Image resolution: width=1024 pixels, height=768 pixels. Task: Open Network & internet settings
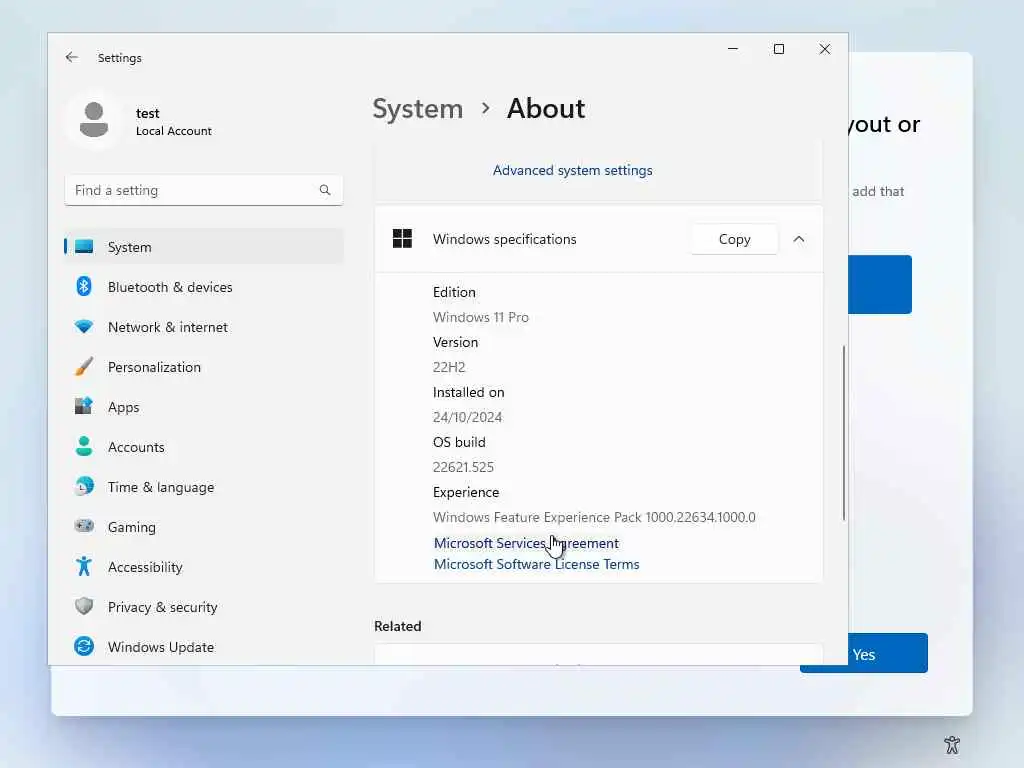[204, 327]
